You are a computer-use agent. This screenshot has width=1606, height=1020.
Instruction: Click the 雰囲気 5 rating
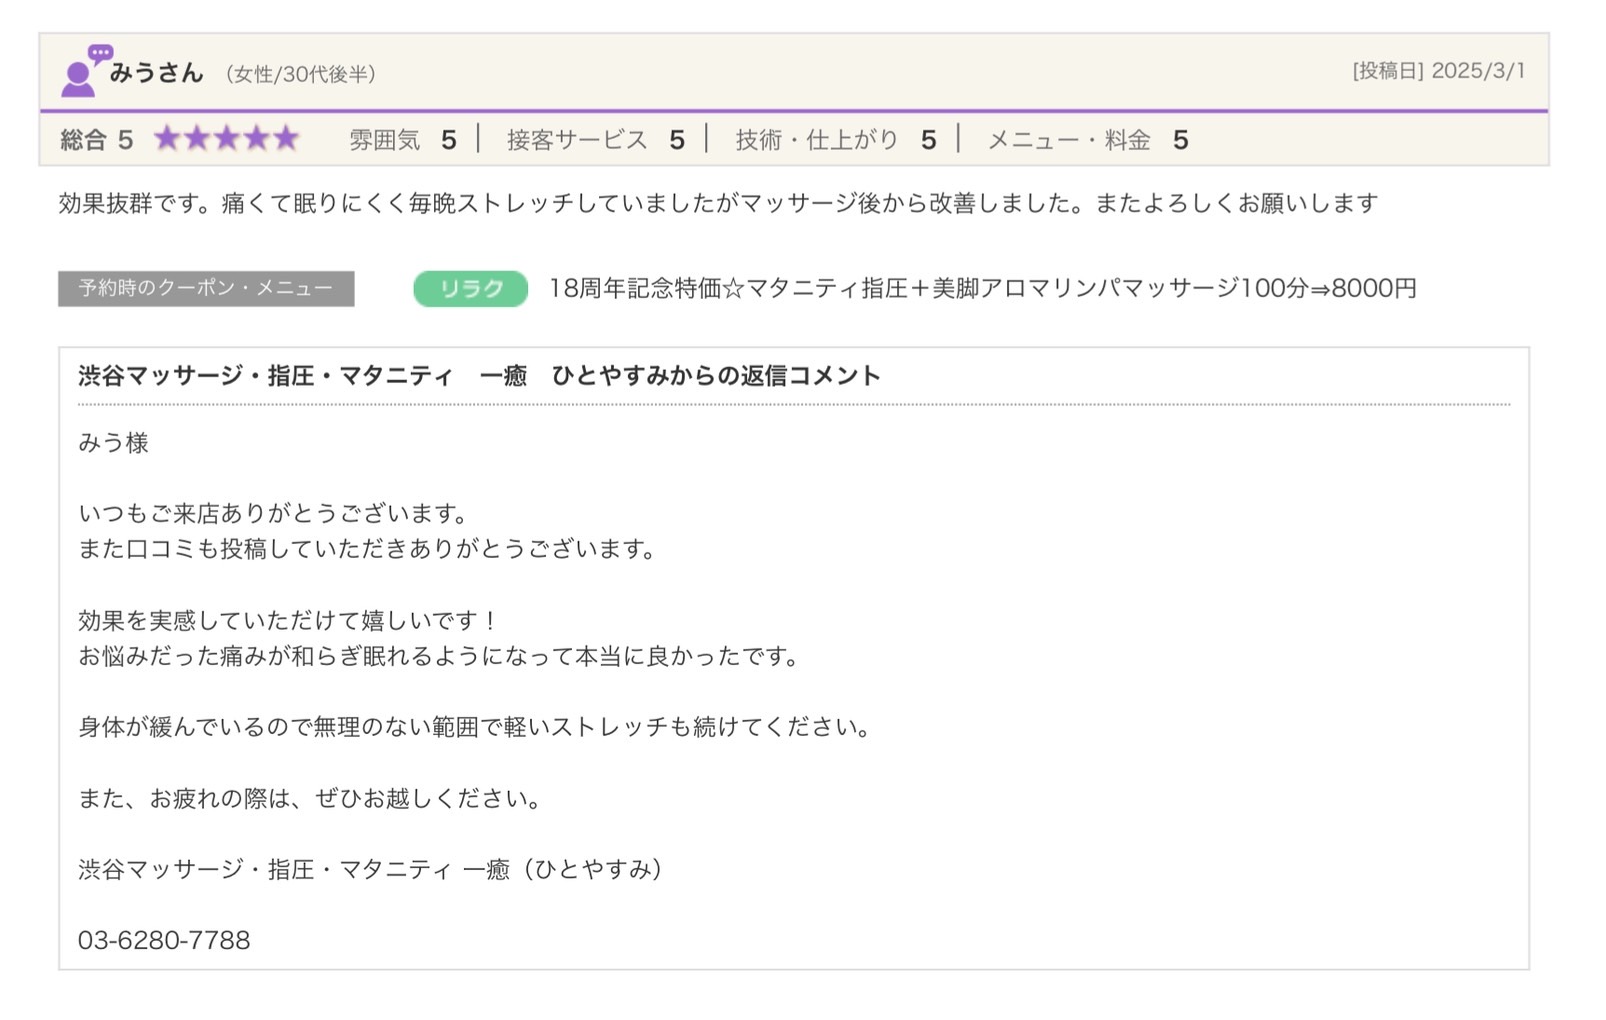pos(402,140)
